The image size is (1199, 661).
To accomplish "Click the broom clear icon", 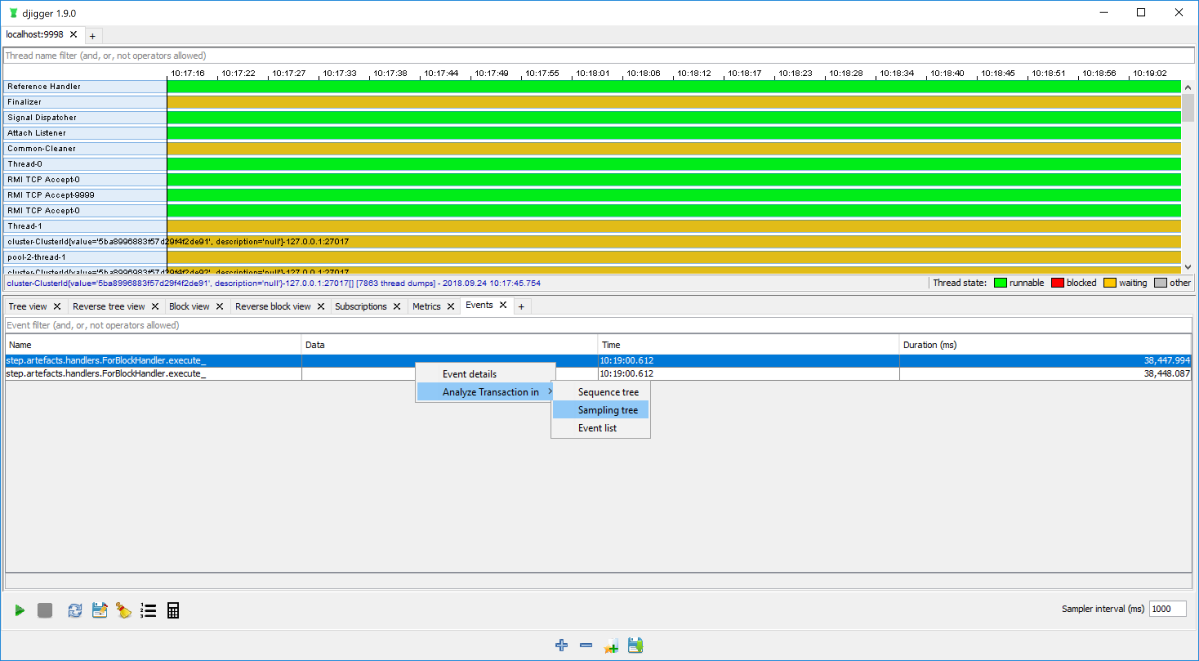I will tap(123, 611).
